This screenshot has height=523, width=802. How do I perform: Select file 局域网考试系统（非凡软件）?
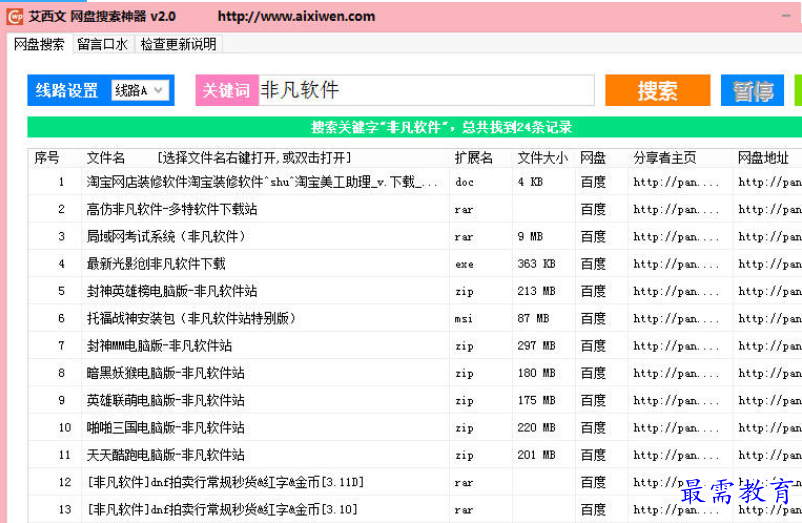pos(167,237)
